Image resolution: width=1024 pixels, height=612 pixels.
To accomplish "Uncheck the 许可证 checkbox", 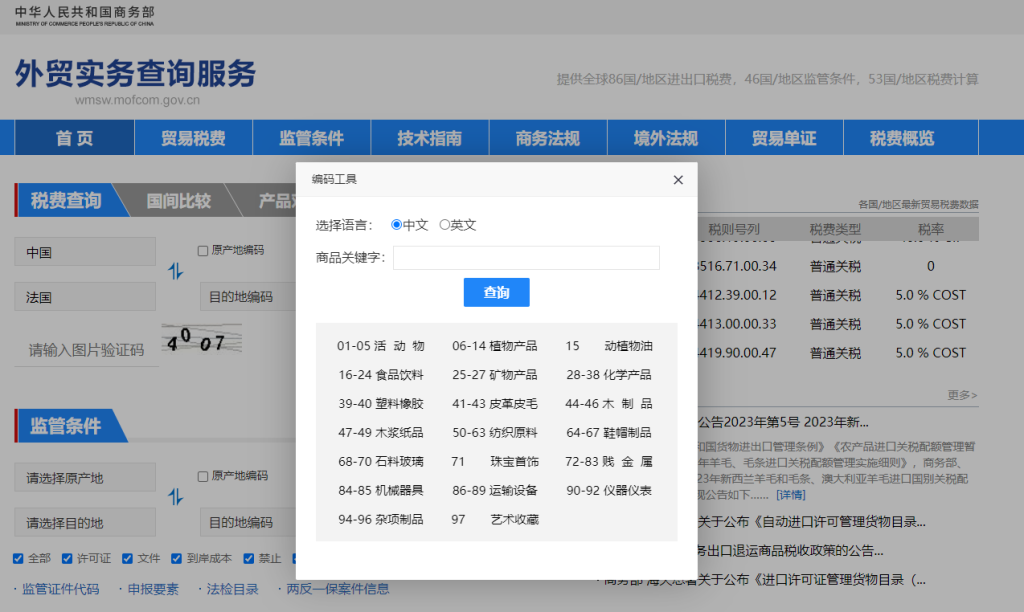I will coord(67,558).
